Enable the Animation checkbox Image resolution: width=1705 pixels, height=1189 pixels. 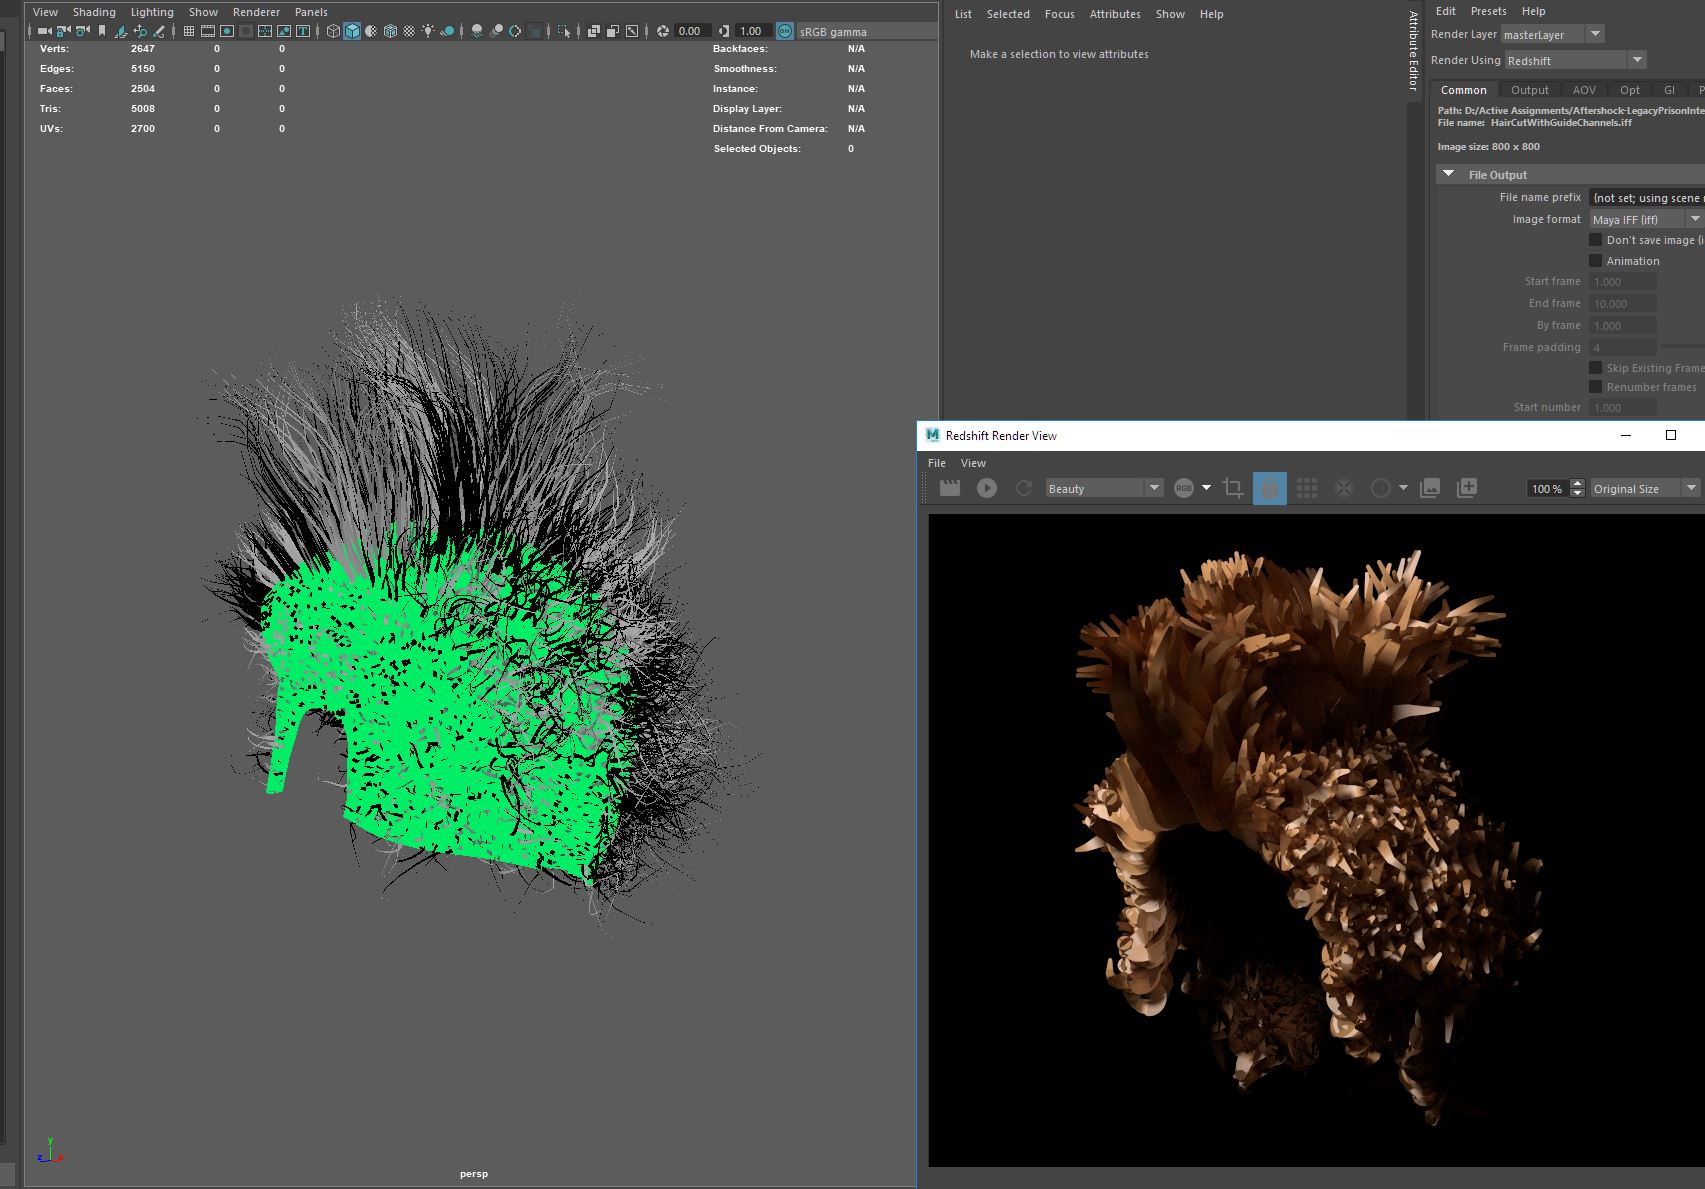[1595, 261]
